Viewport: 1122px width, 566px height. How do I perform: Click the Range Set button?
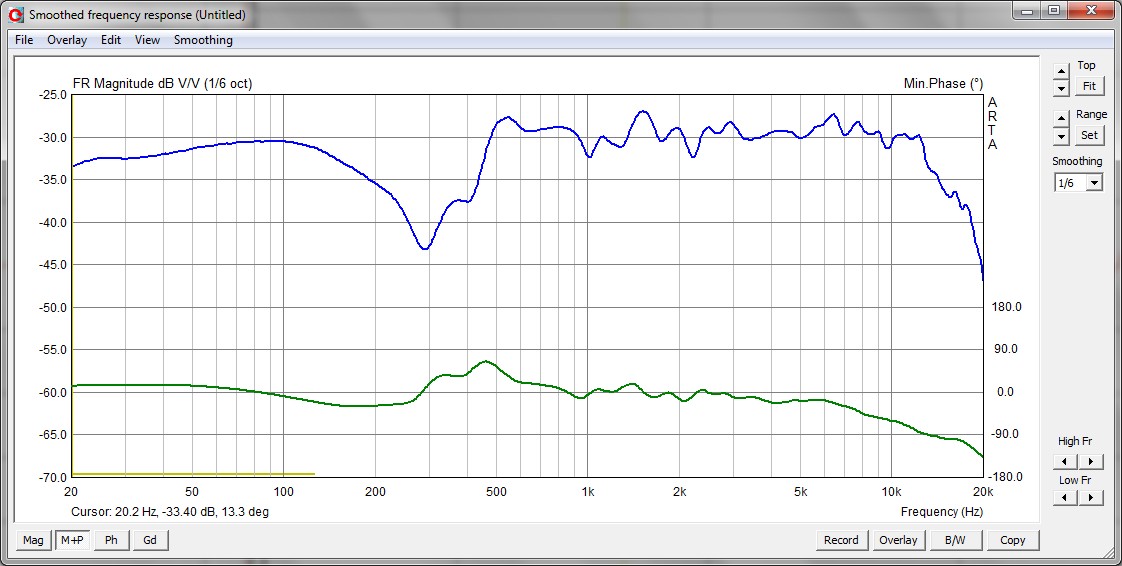point(1089,135)
